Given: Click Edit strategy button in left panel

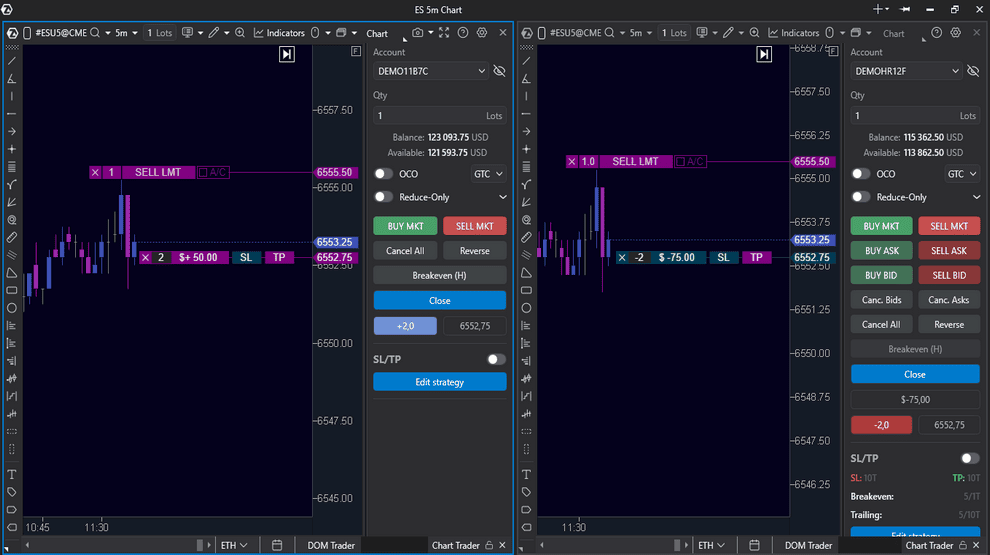Looking at the screenshot, I should pos(439,382).
